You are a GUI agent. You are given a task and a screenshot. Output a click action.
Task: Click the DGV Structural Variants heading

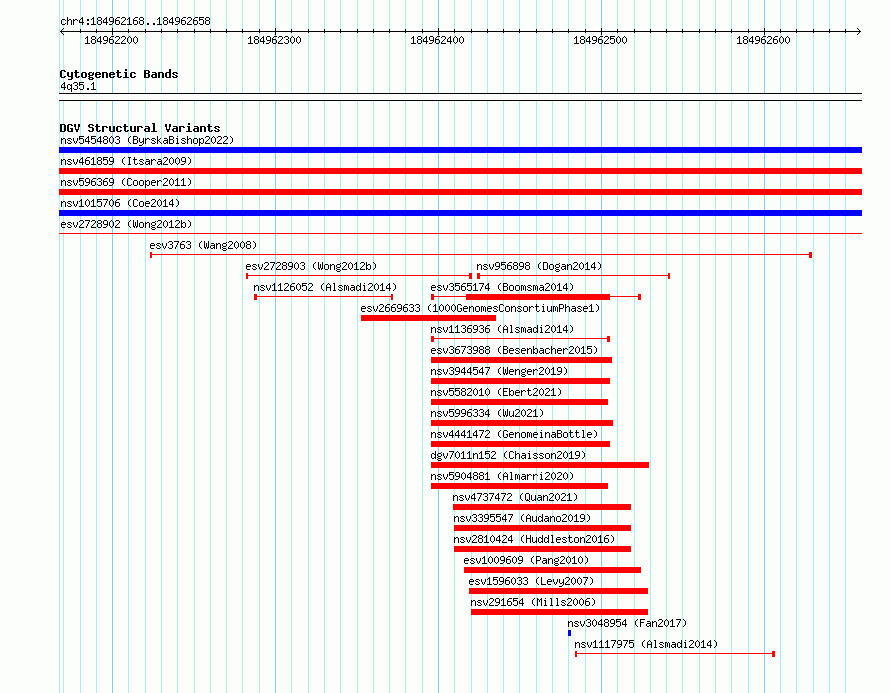tap(140, 128)
